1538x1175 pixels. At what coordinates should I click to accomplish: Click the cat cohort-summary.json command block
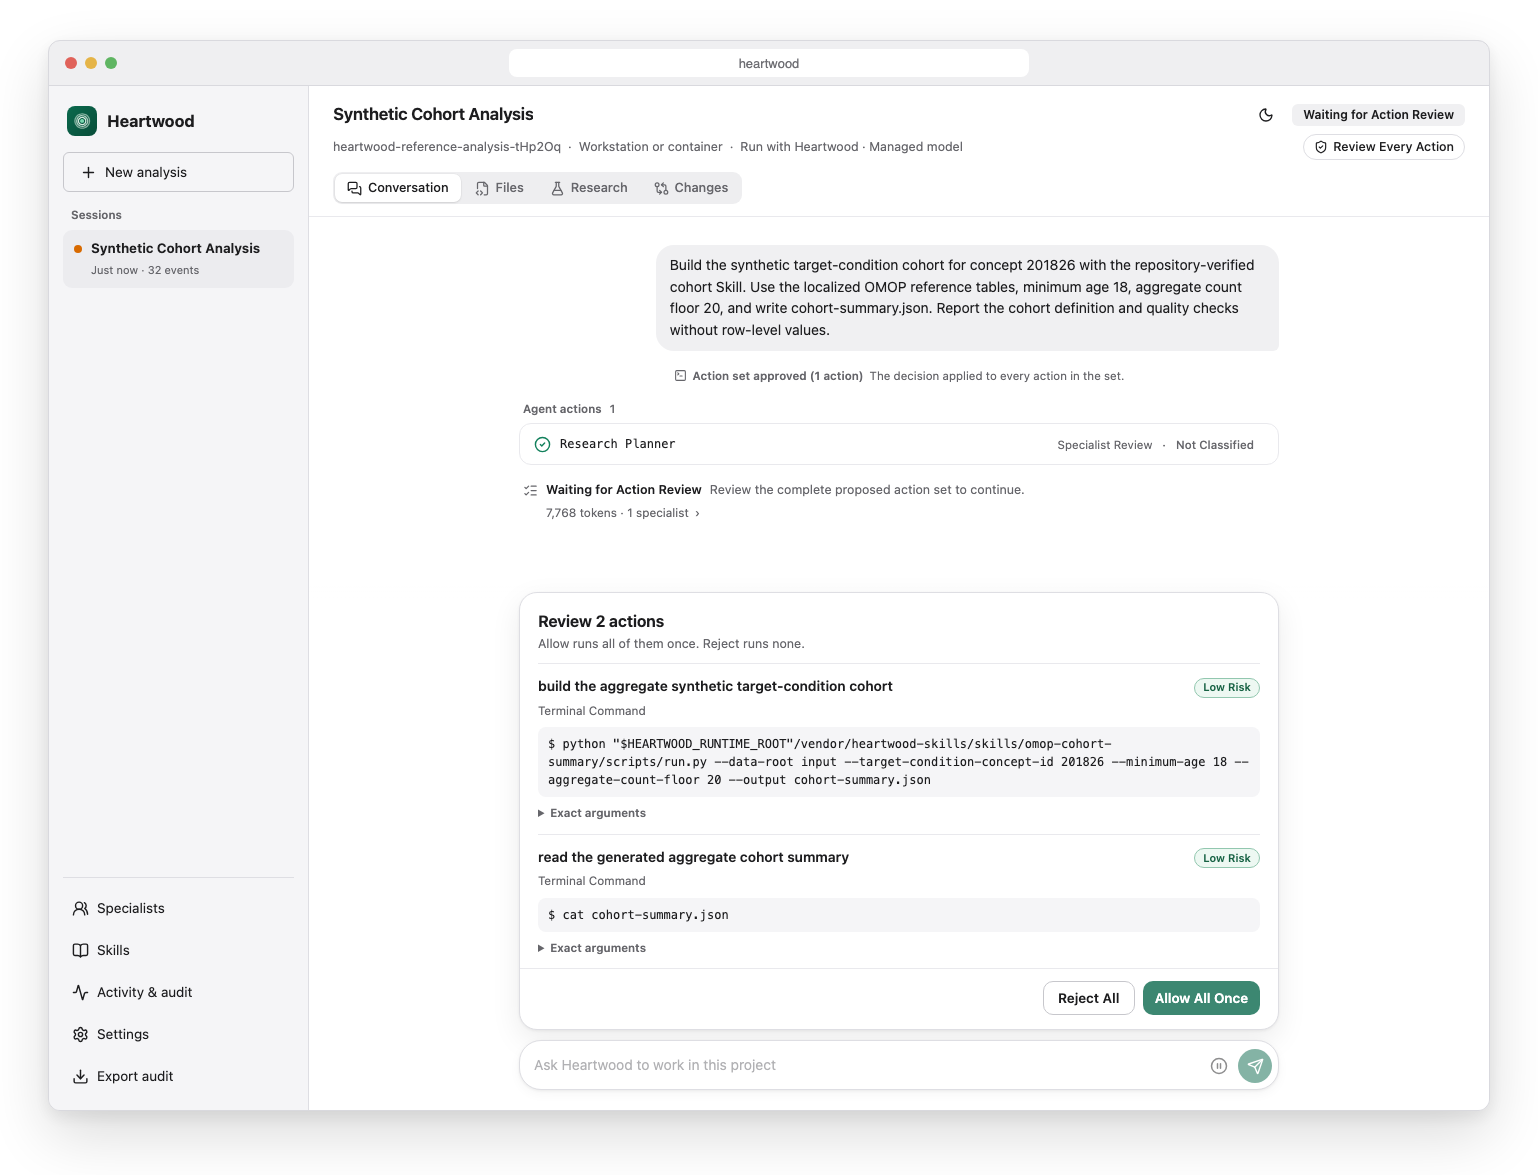899,915
